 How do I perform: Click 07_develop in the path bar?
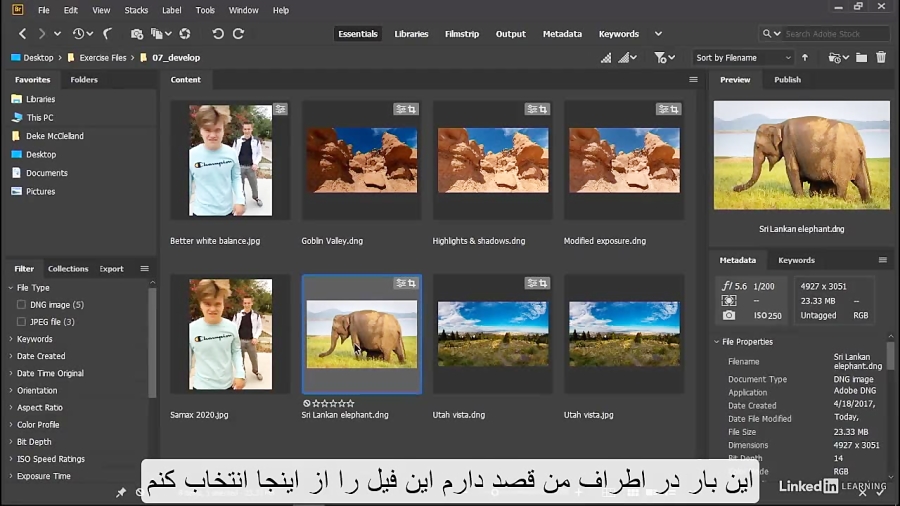tap(176, 58)
